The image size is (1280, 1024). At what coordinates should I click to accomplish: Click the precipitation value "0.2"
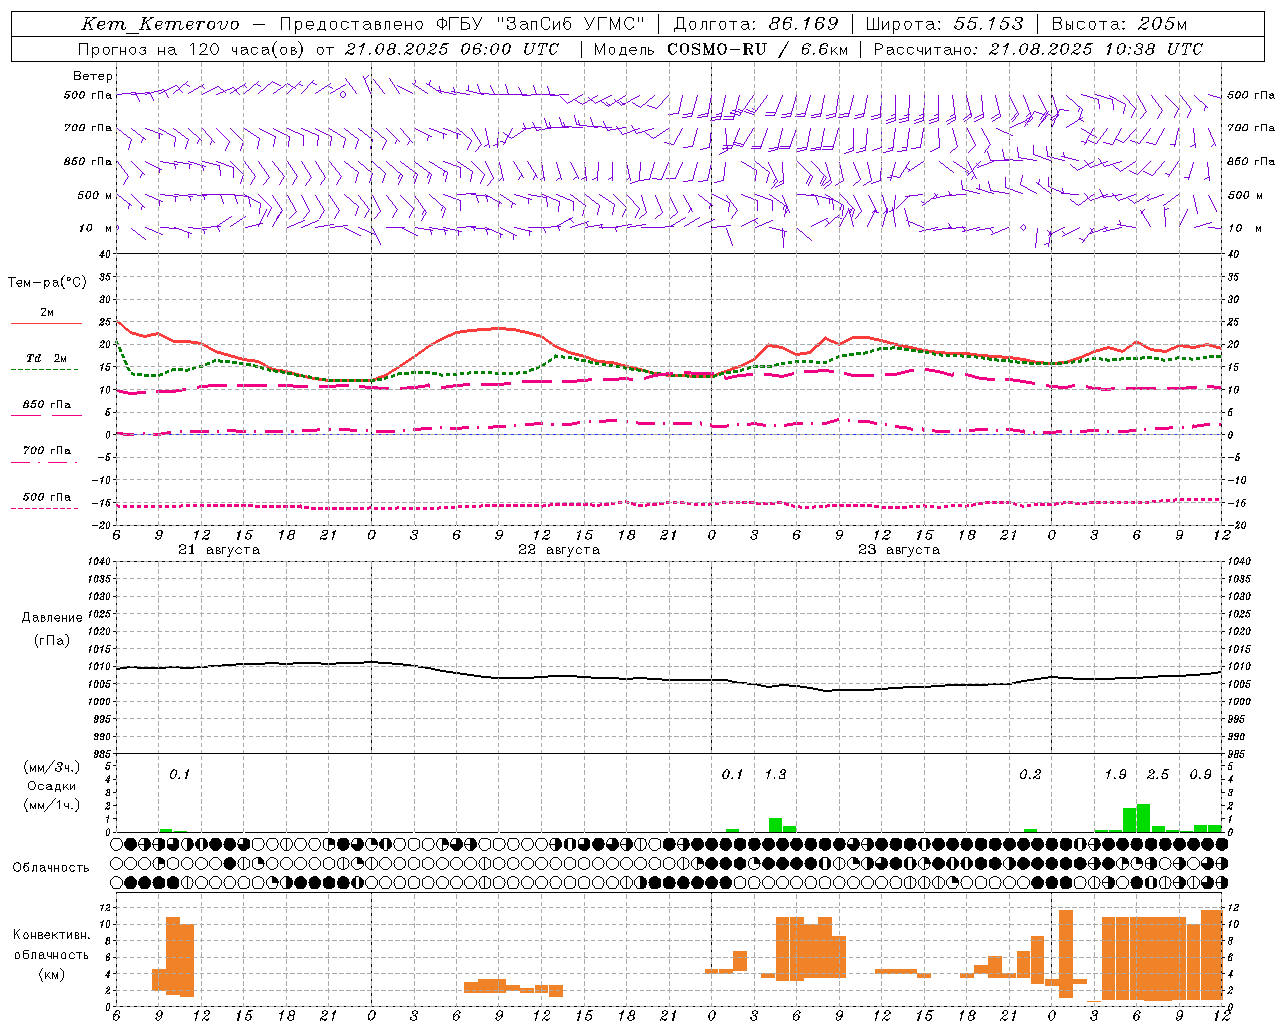pyautogui.click(x=1030, y=775)
